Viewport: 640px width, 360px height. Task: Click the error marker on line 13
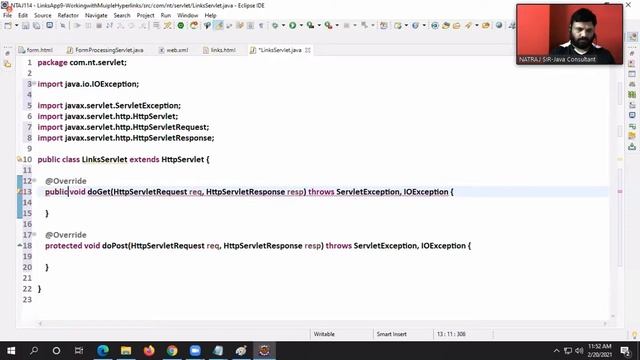(19, 191)
